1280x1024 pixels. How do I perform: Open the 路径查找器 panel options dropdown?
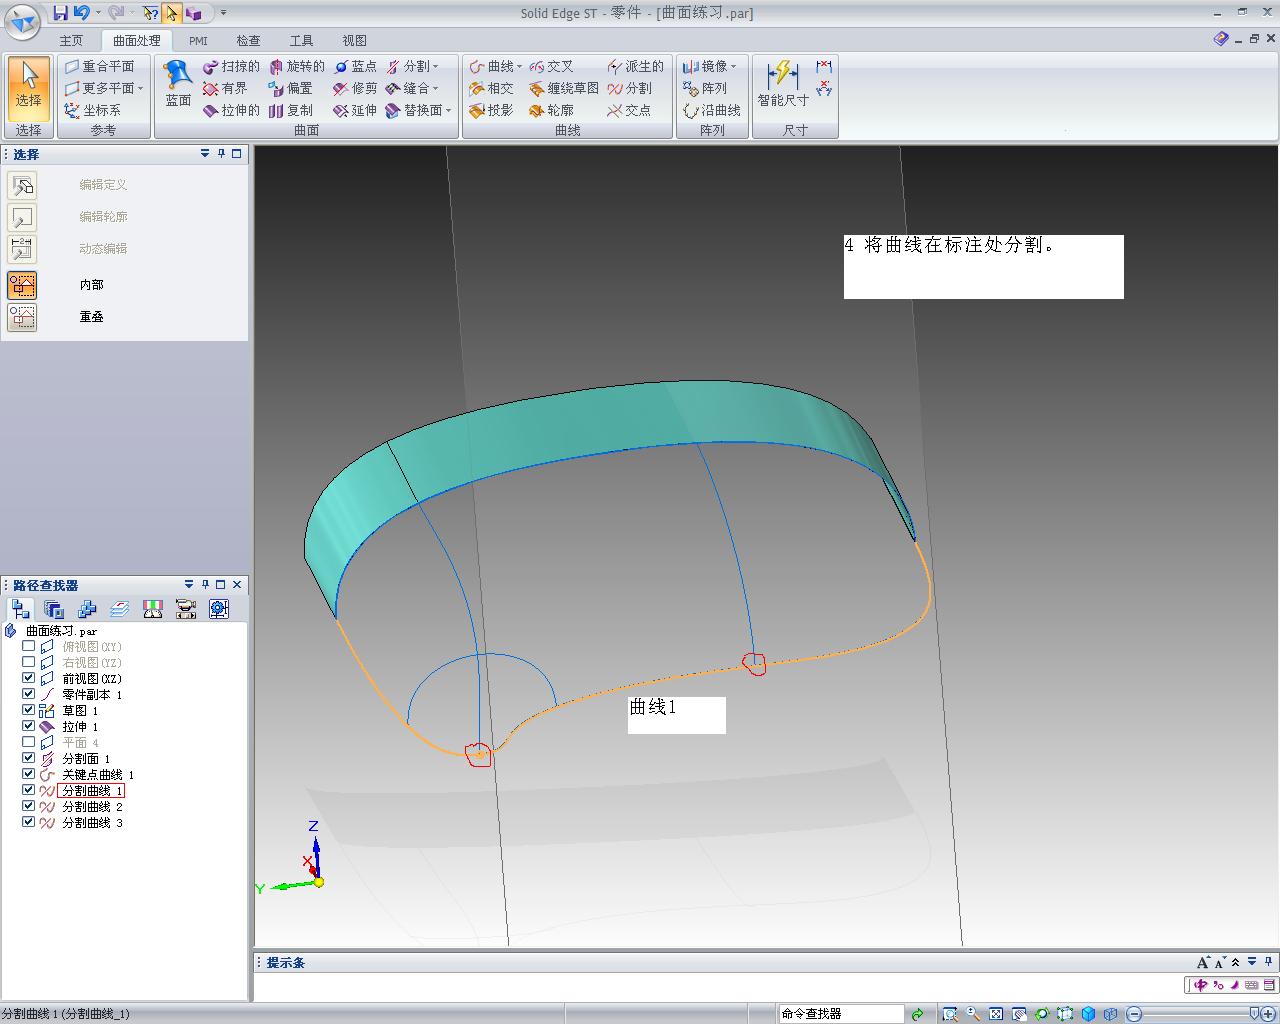click(x=189, y=584)
